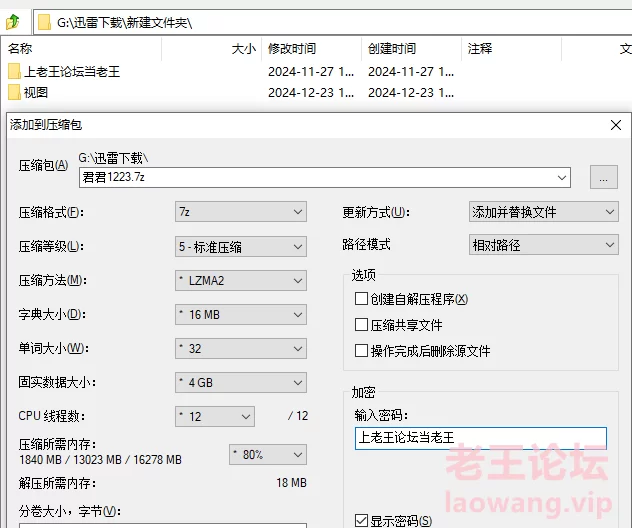
Task: Click the '/ 12' thread count text
Action: pyautogui.click(x=298, y=416)
